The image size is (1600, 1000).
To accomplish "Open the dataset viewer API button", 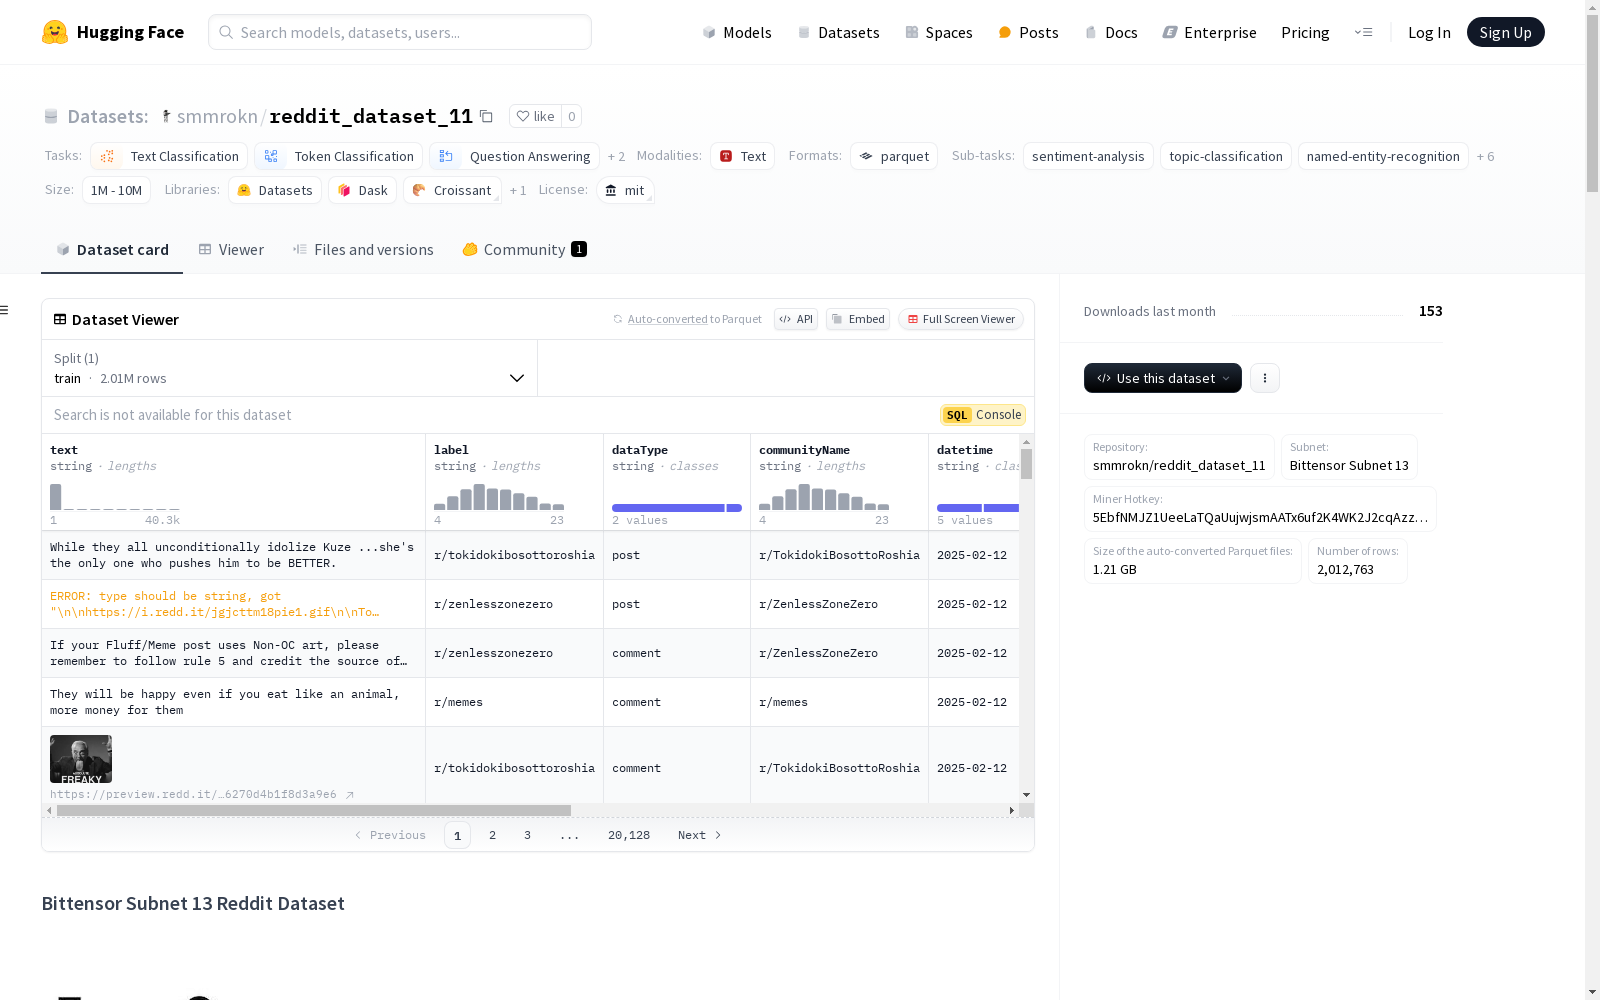I will (x=796, y=319).
